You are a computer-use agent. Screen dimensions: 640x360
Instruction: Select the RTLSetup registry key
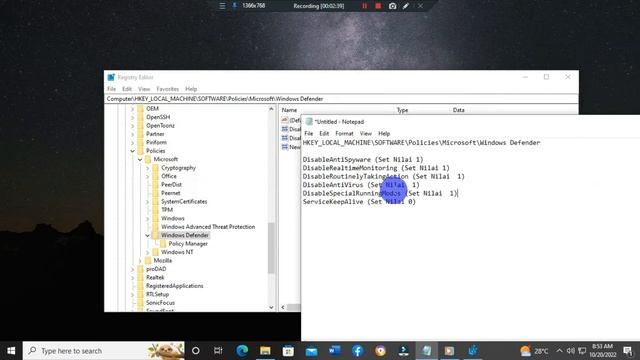[158, 294]
